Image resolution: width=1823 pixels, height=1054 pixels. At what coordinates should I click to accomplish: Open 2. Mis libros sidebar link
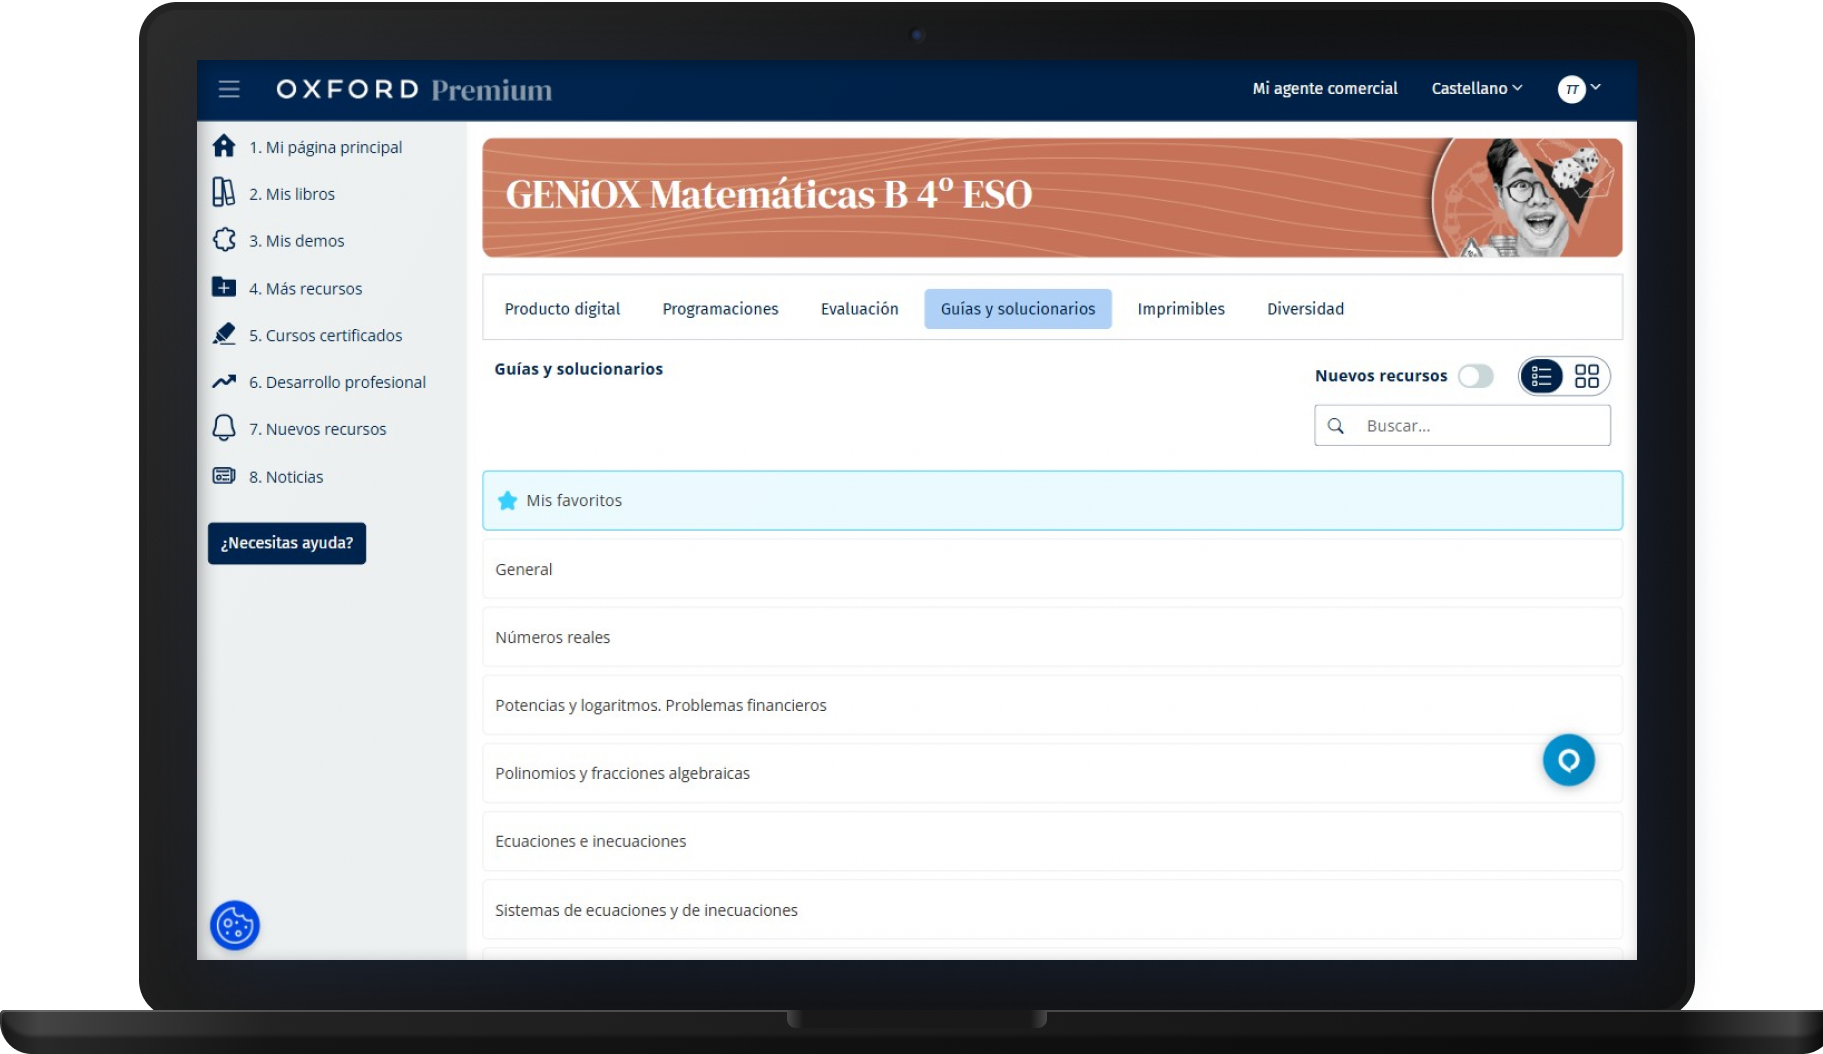tap(292, 194)
